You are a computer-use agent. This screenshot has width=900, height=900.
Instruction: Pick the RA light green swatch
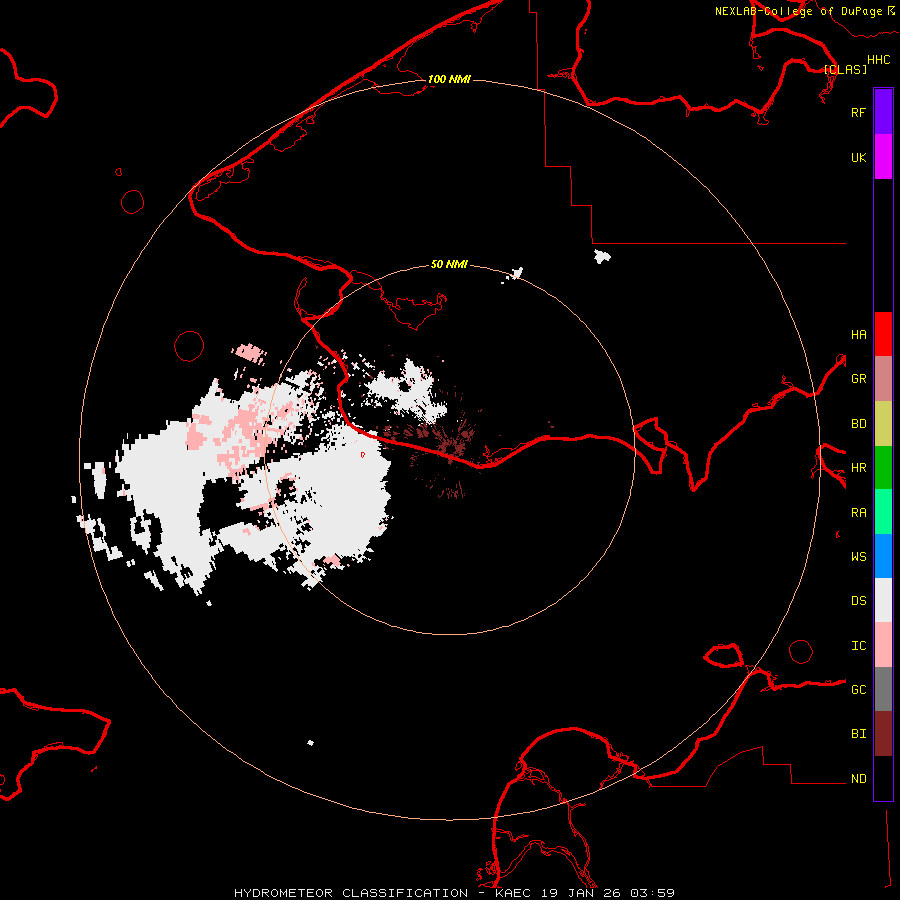[883, 512]
